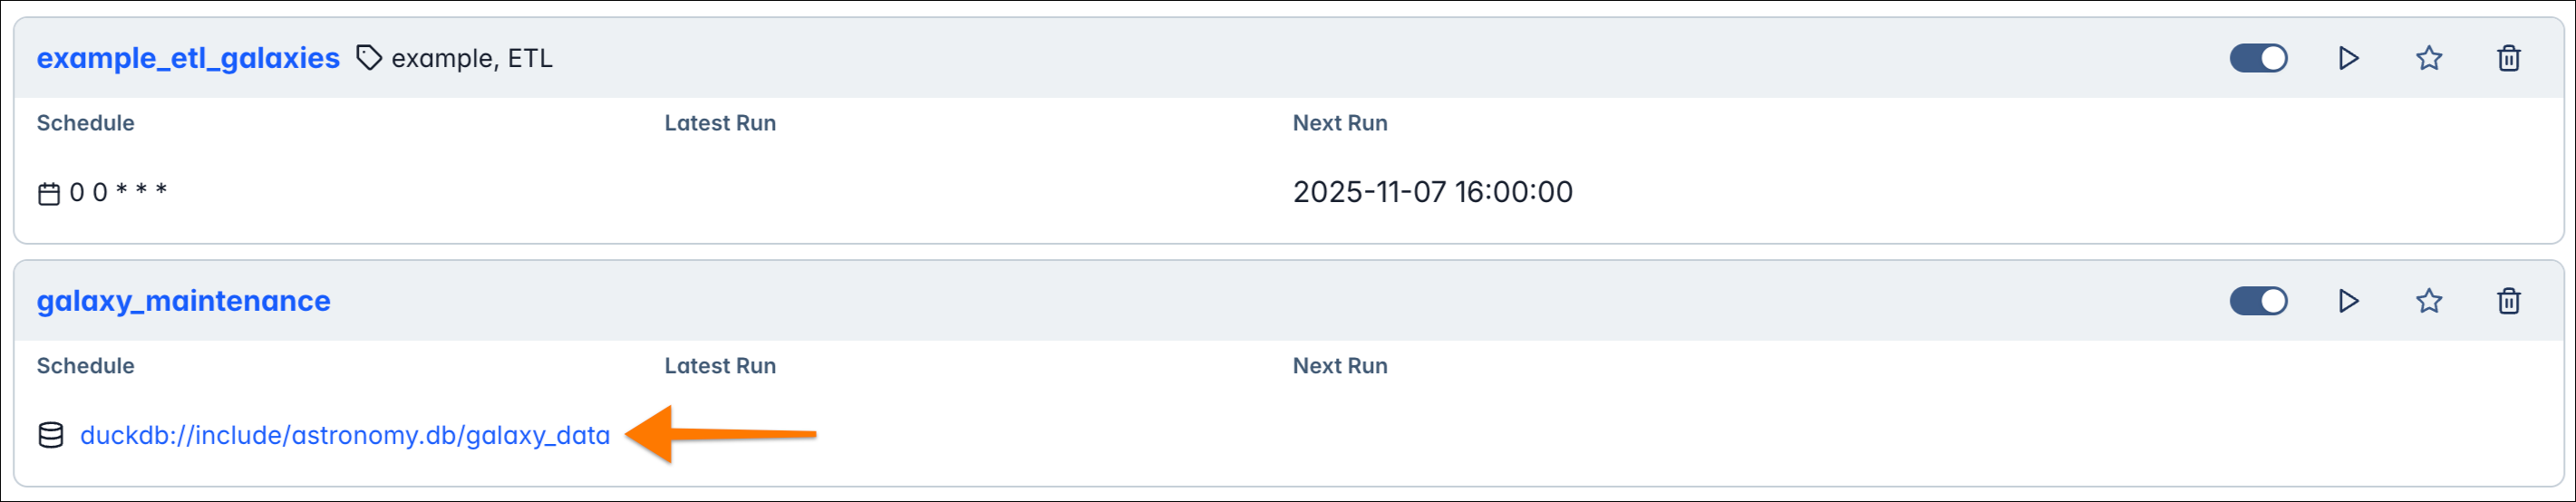Open the galaxy_maintenance DAG link
The height and width of the screenshot is (502, 2576).
coord(183,301)
